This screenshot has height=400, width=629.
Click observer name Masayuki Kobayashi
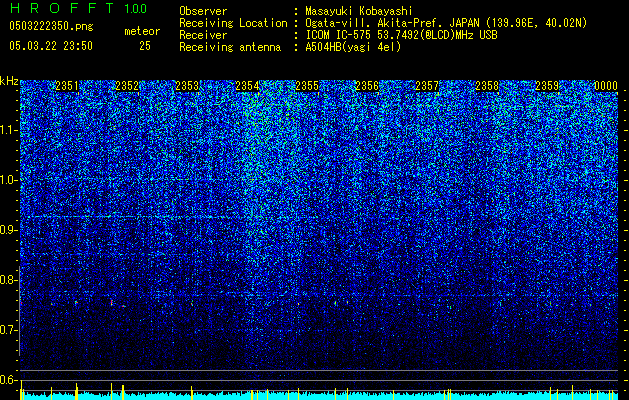coord(359,11)
